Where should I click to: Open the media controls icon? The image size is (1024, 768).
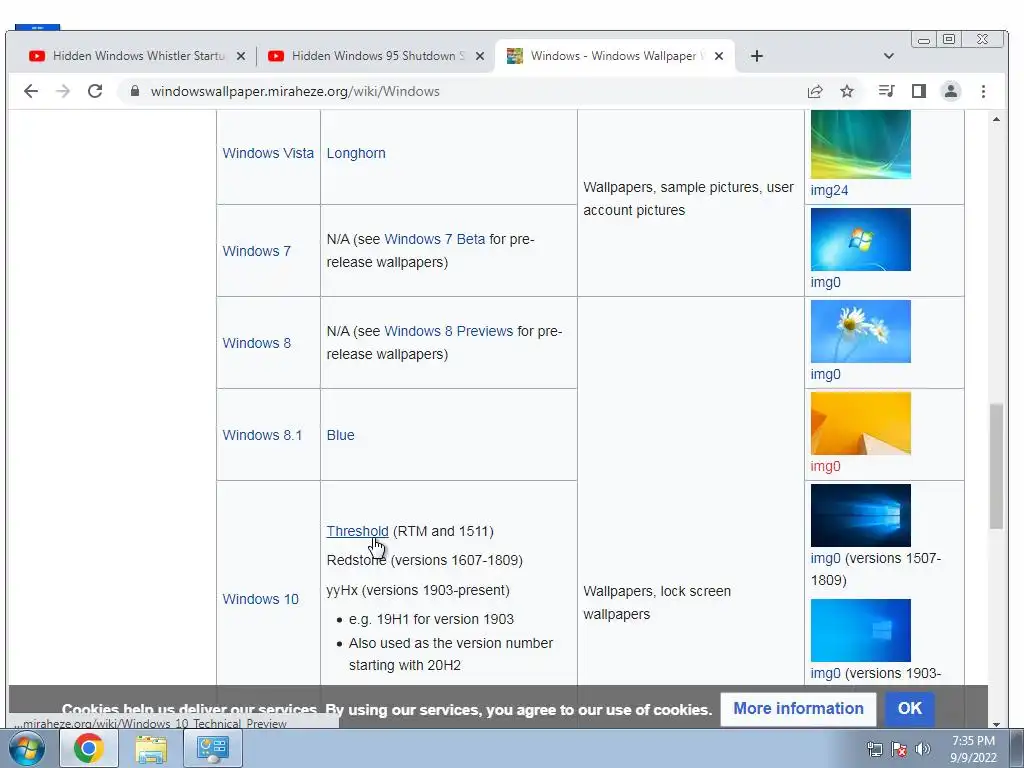[x=886, y=91]
